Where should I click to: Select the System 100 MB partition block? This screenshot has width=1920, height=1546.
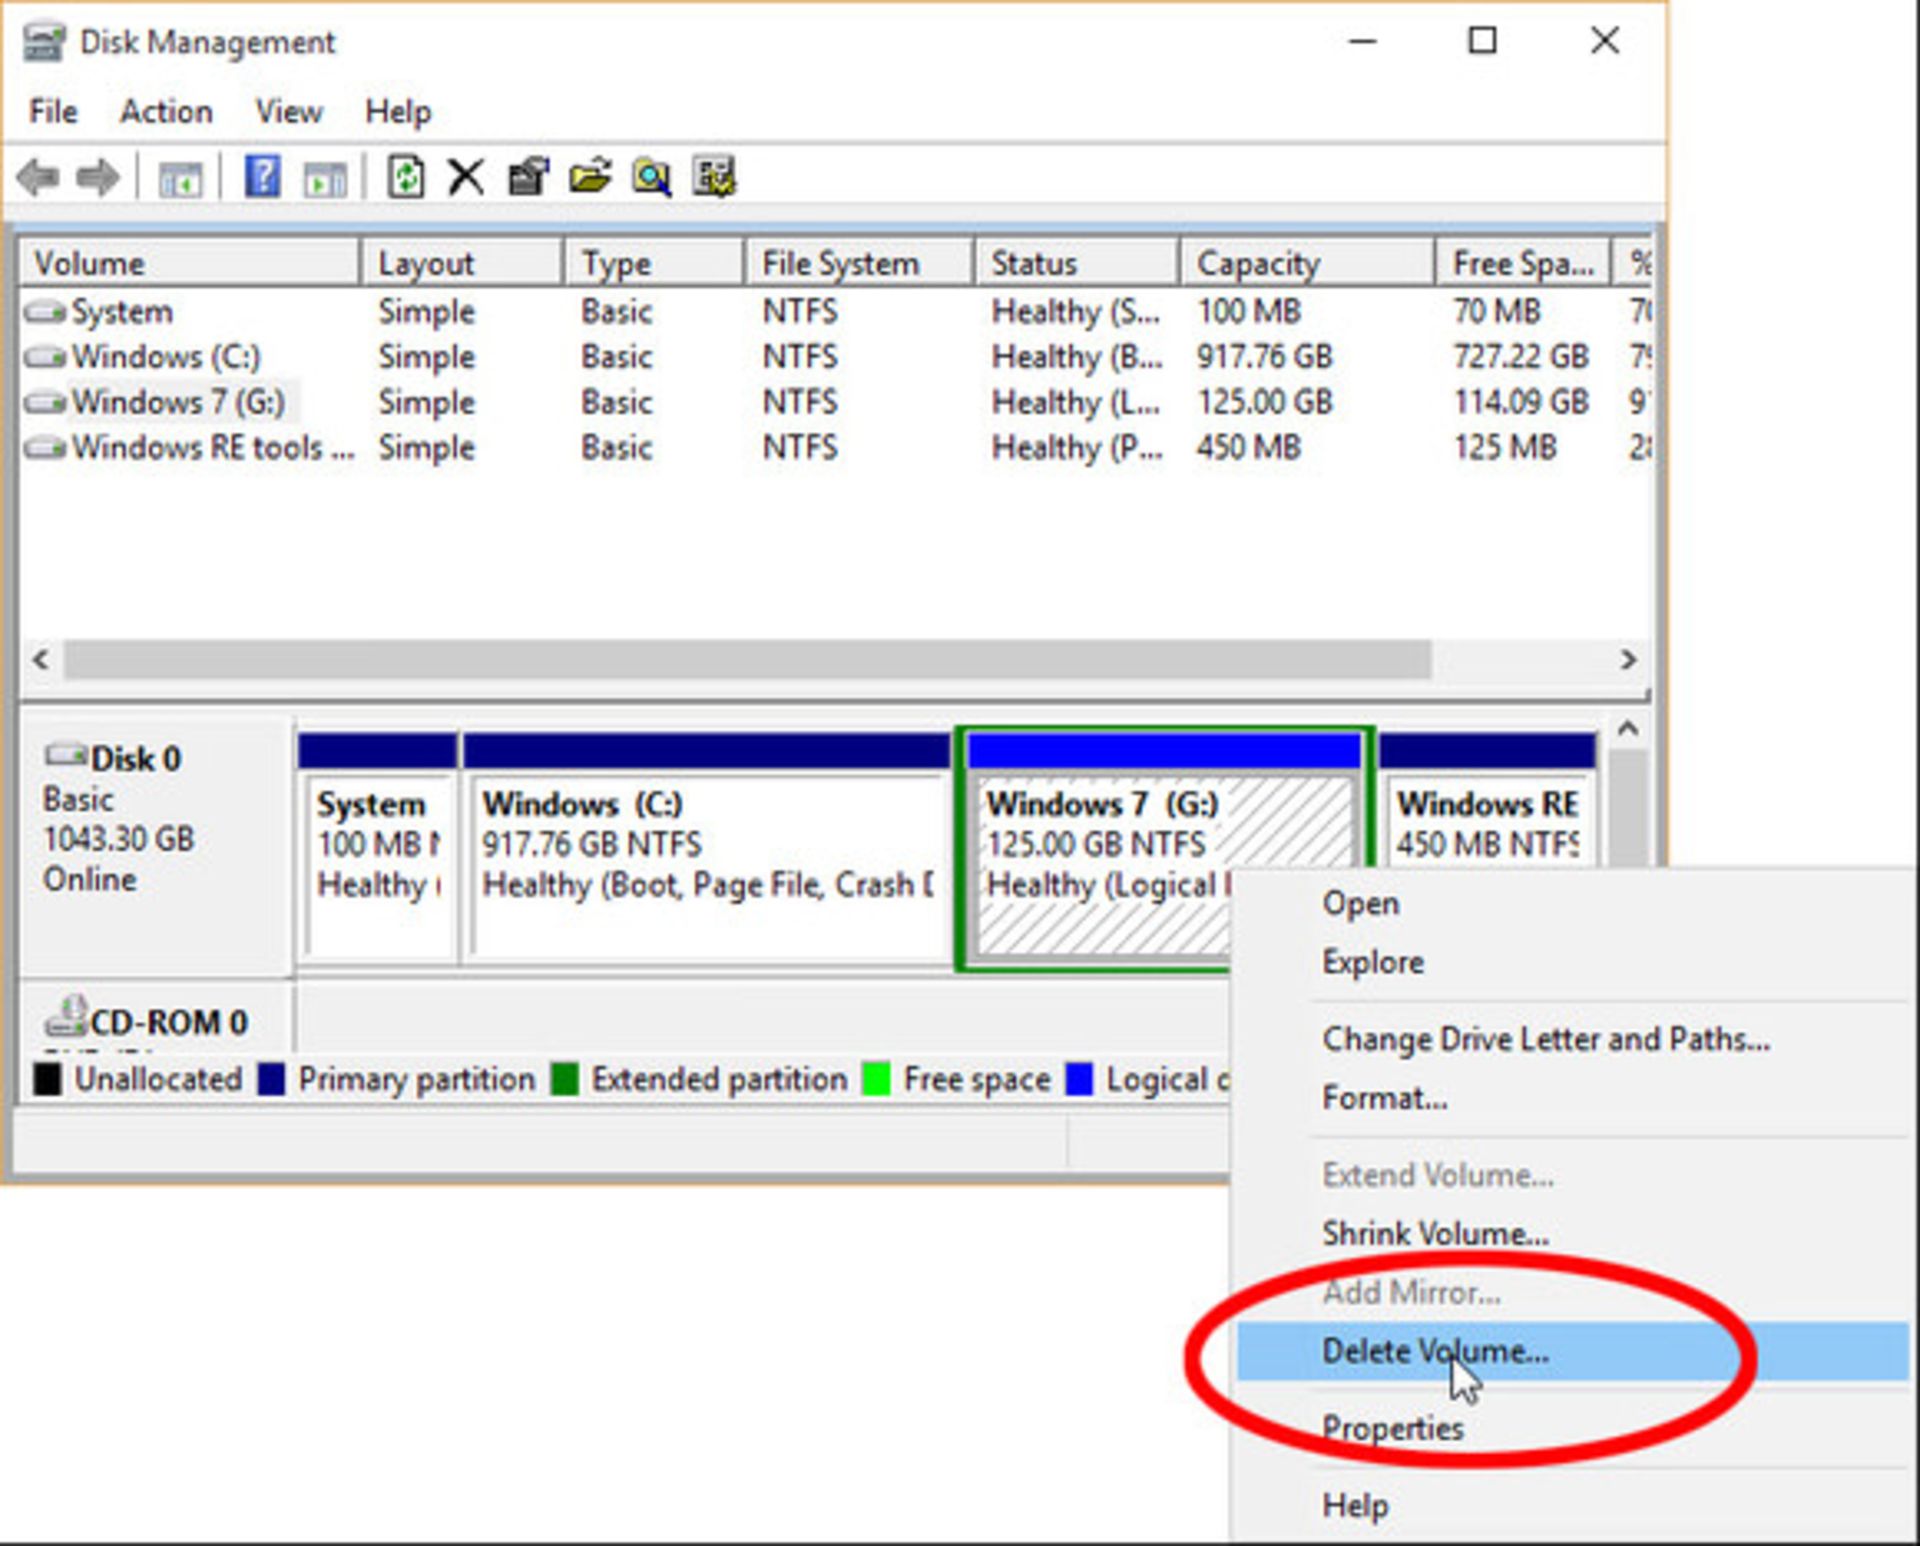pos(377,850)
